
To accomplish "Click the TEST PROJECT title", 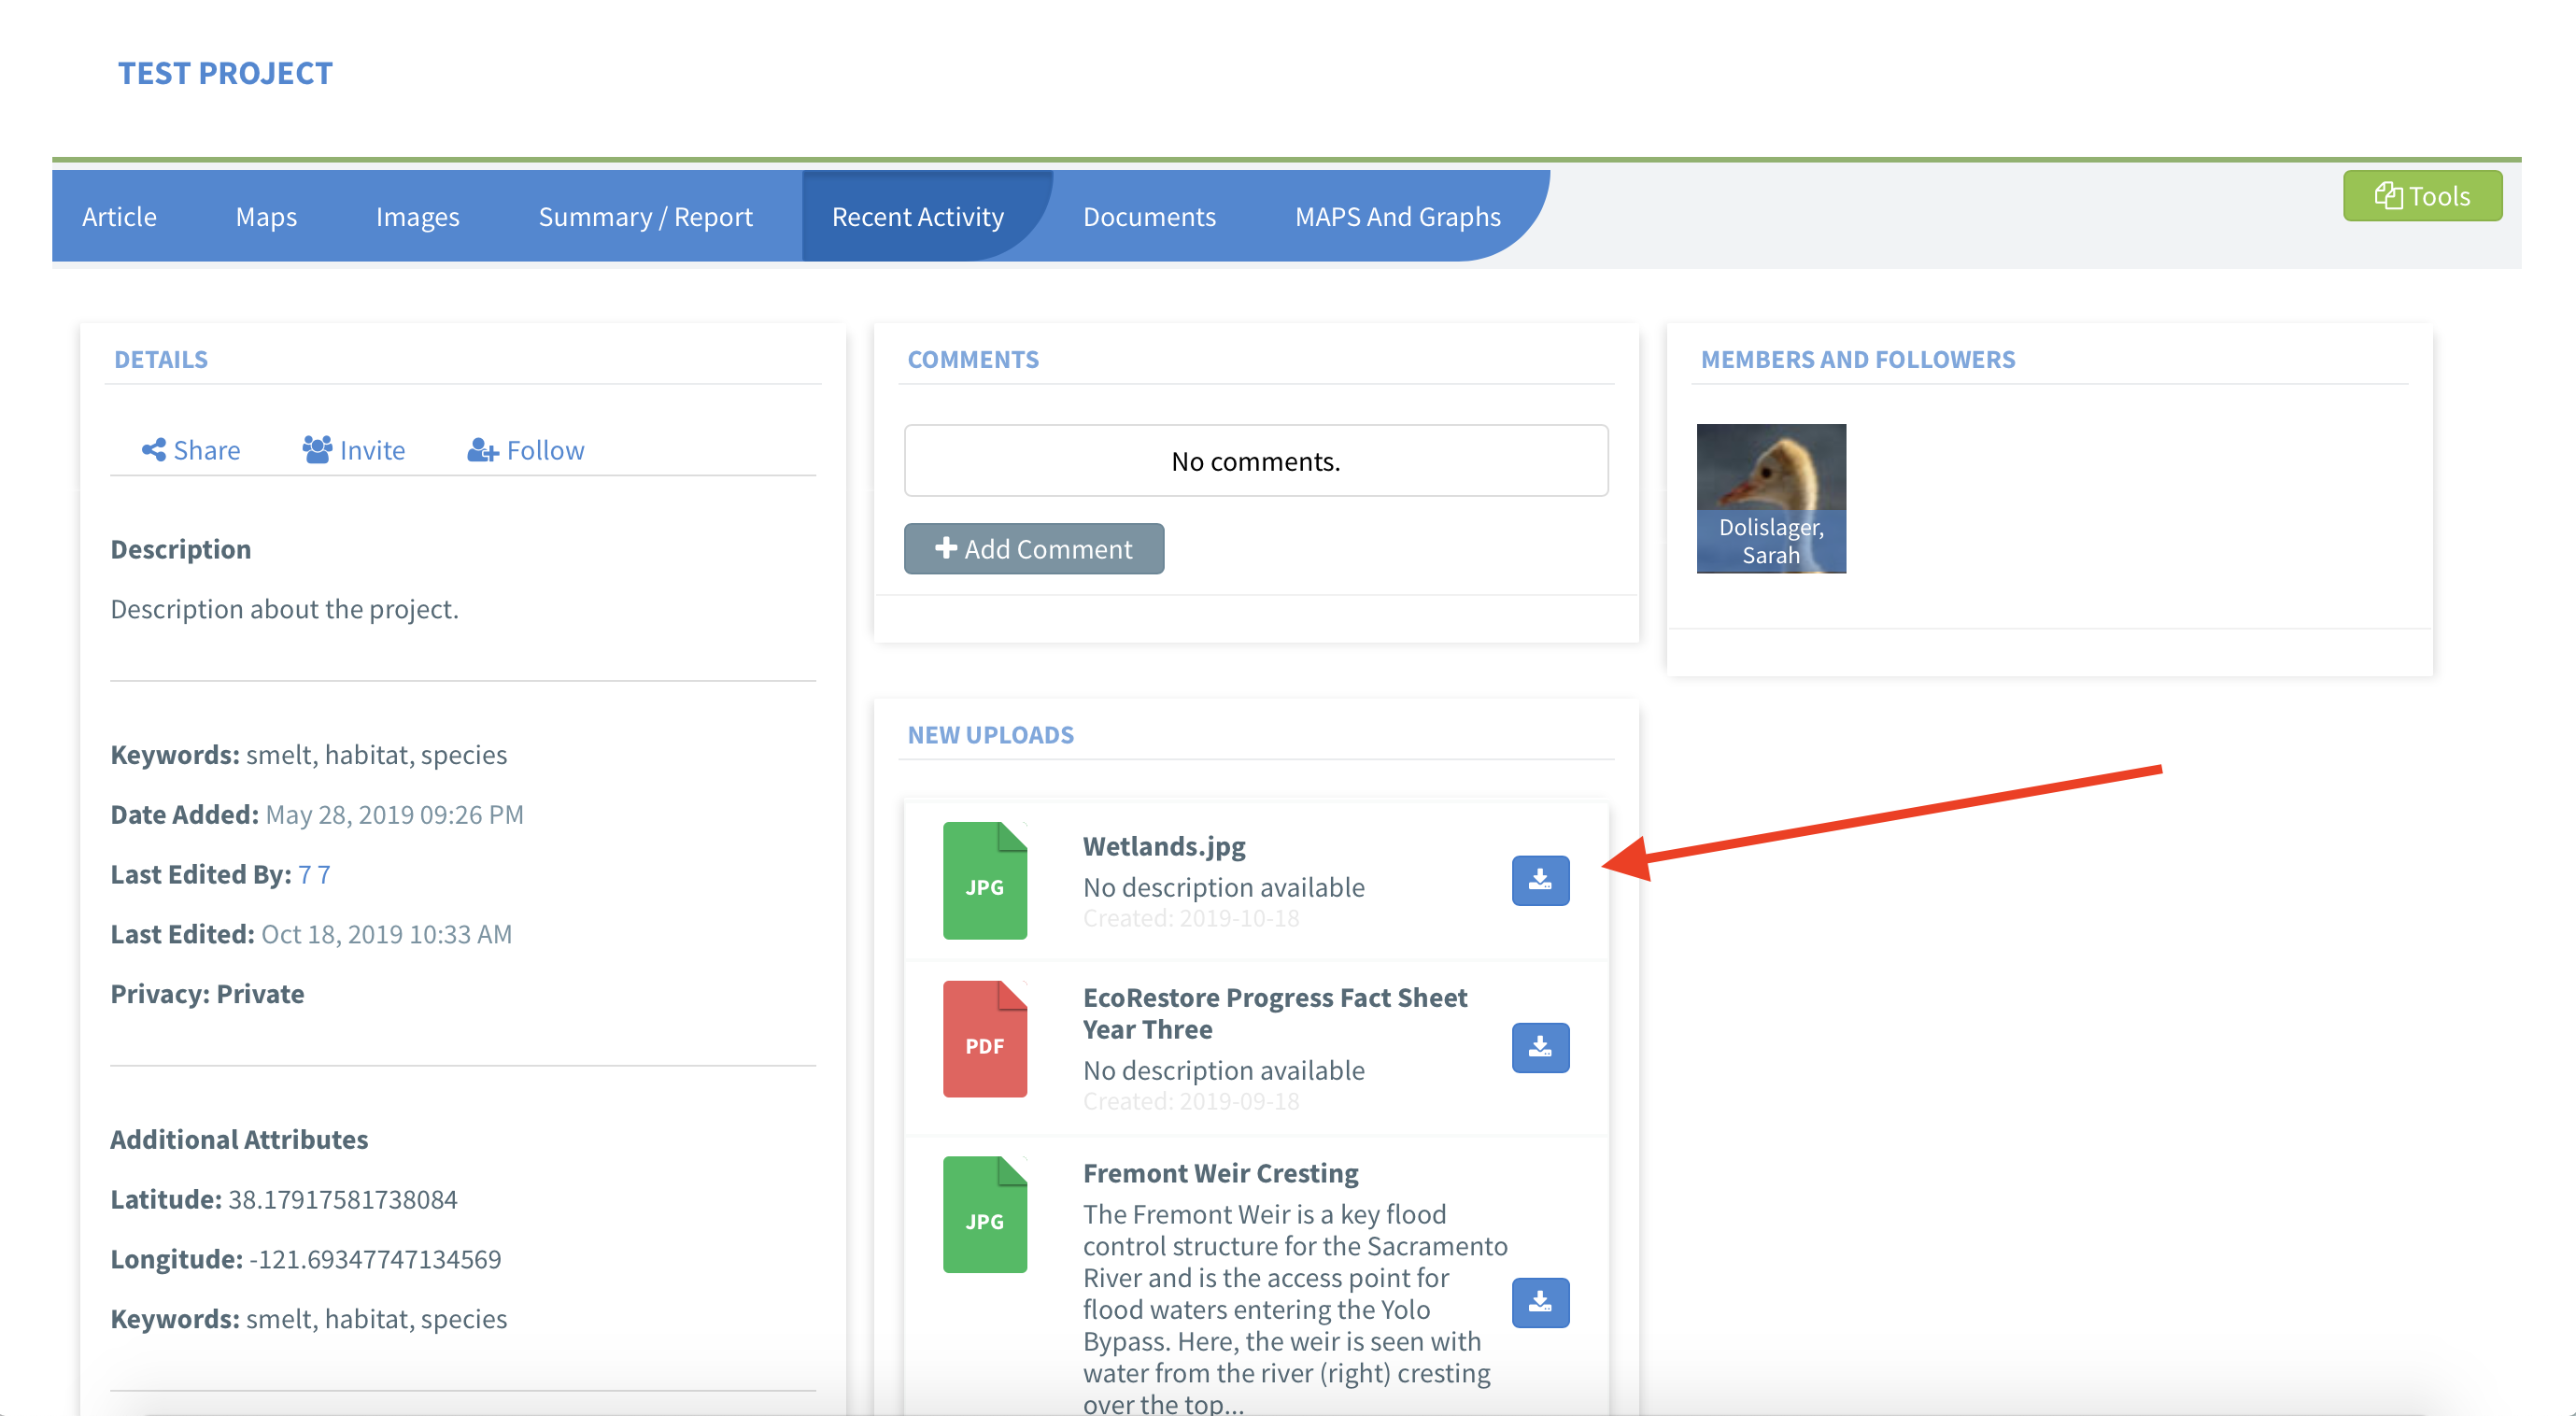I will 225,73.
